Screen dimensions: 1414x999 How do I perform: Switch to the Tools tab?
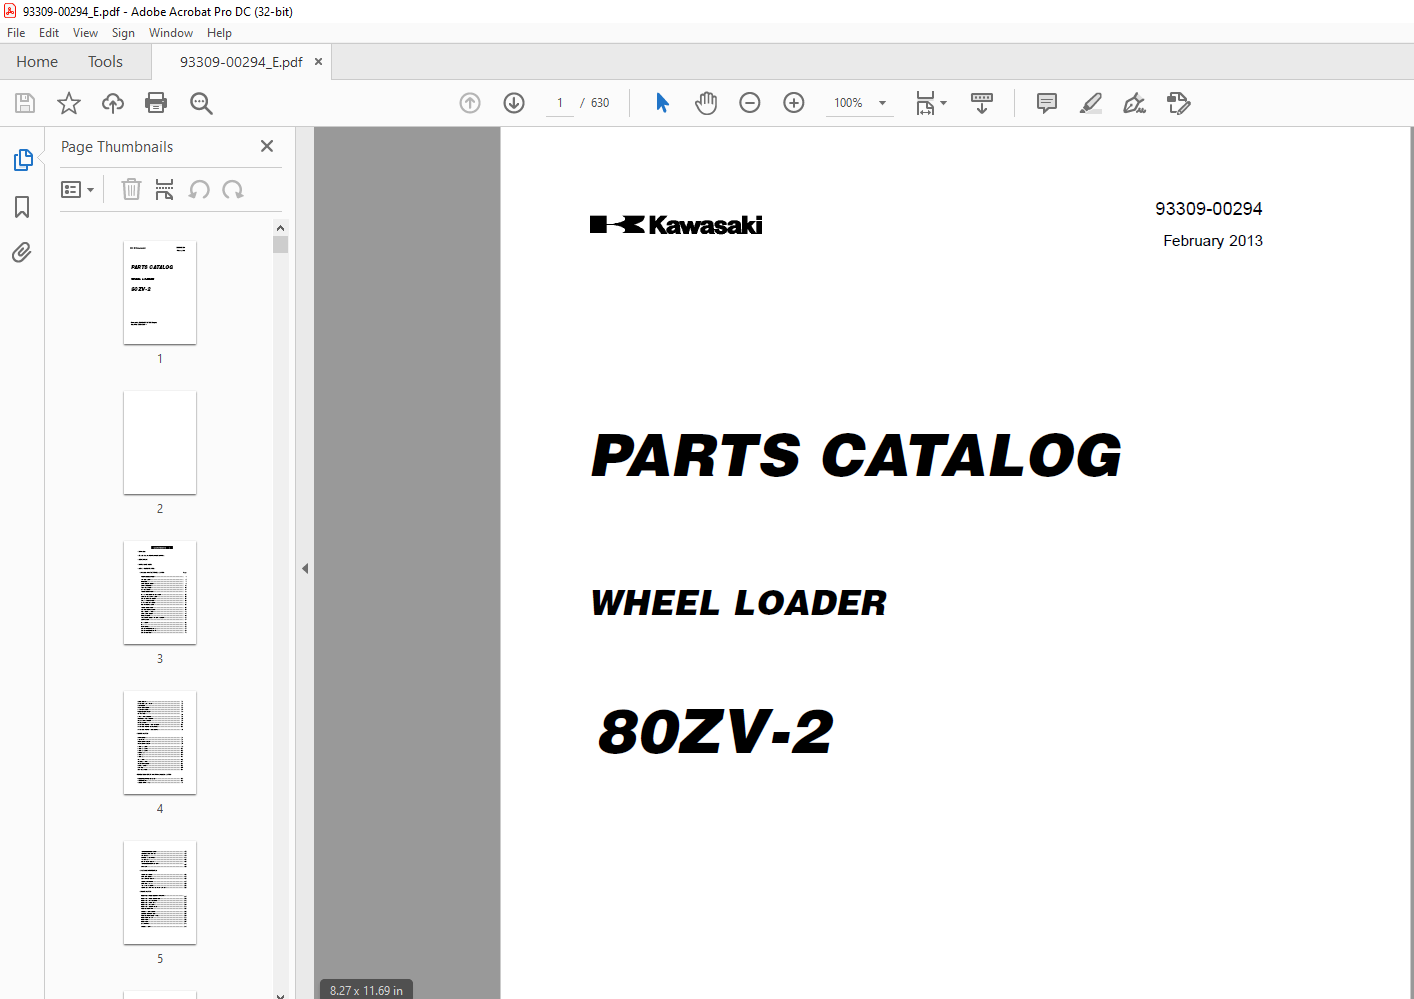105,62
